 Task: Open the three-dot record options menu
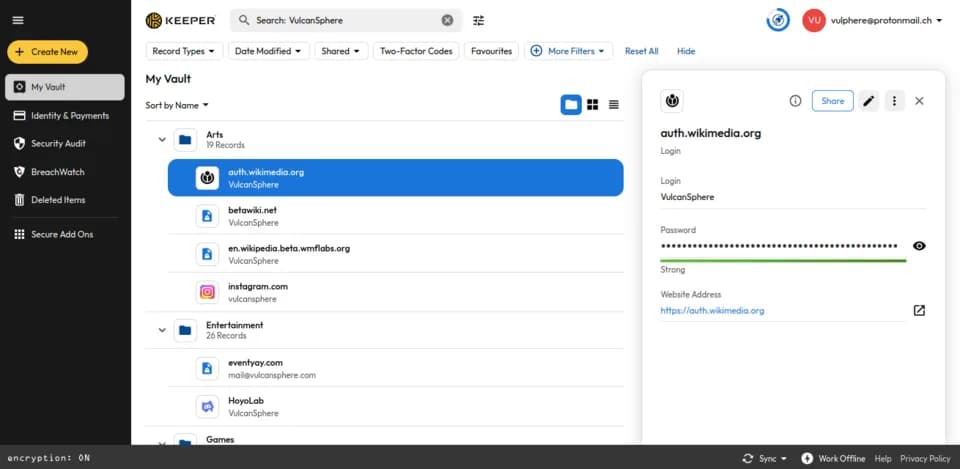click(894, 101)
